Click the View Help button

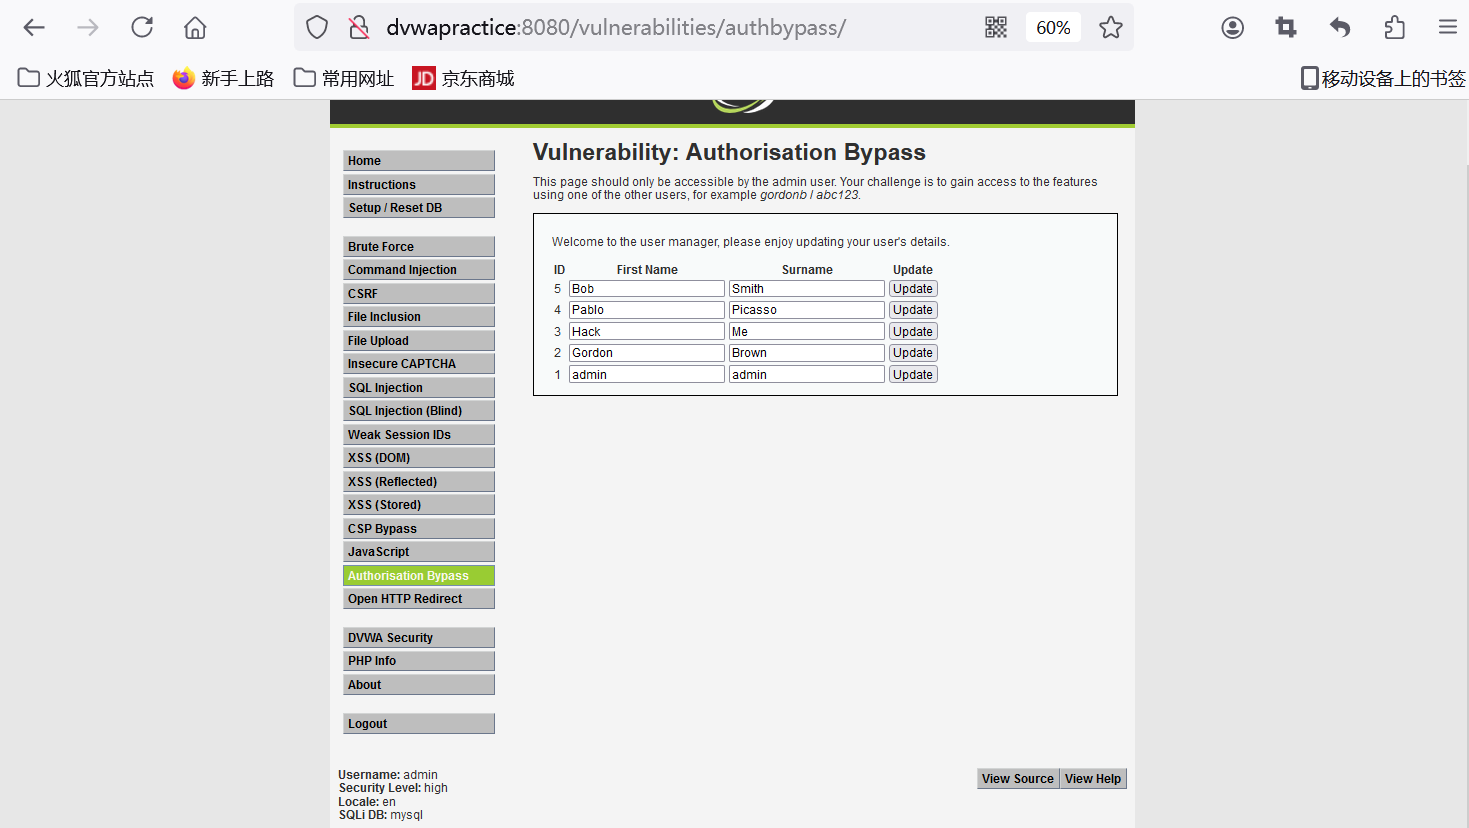[1093, 779]
